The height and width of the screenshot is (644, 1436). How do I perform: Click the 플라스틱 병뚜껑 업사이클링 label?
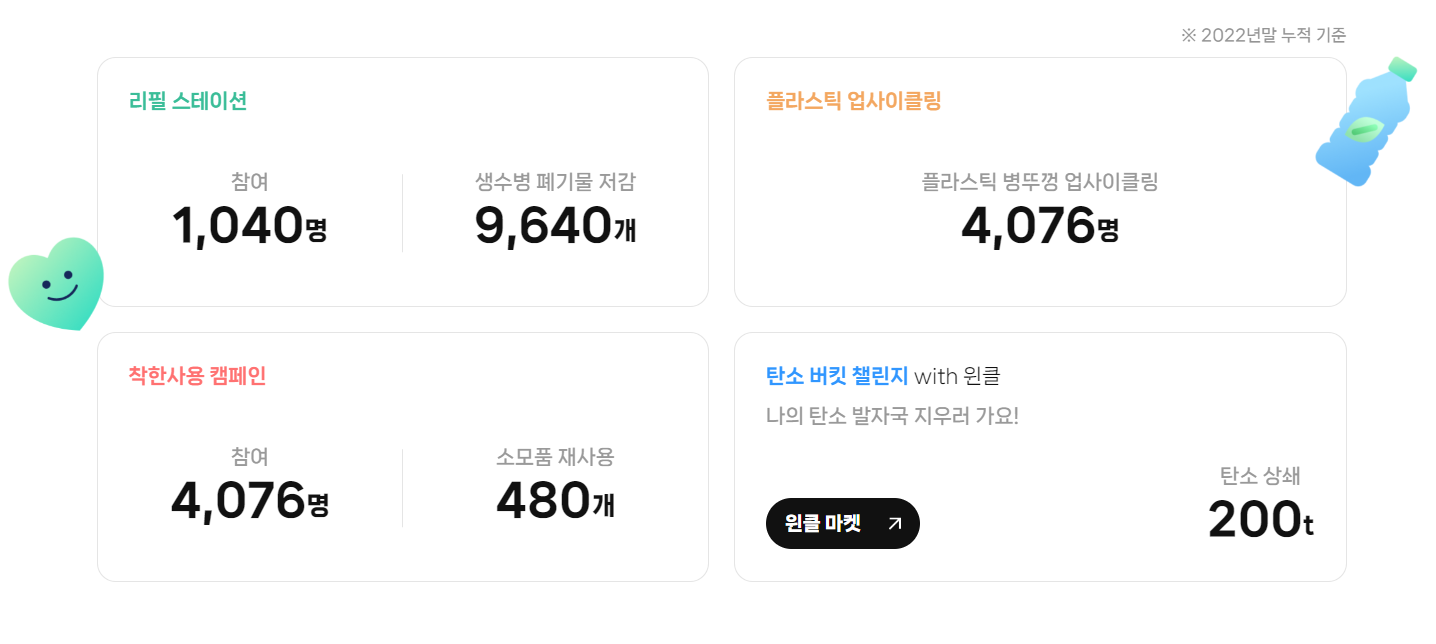pyautogui.click(x=1040, y=182)
